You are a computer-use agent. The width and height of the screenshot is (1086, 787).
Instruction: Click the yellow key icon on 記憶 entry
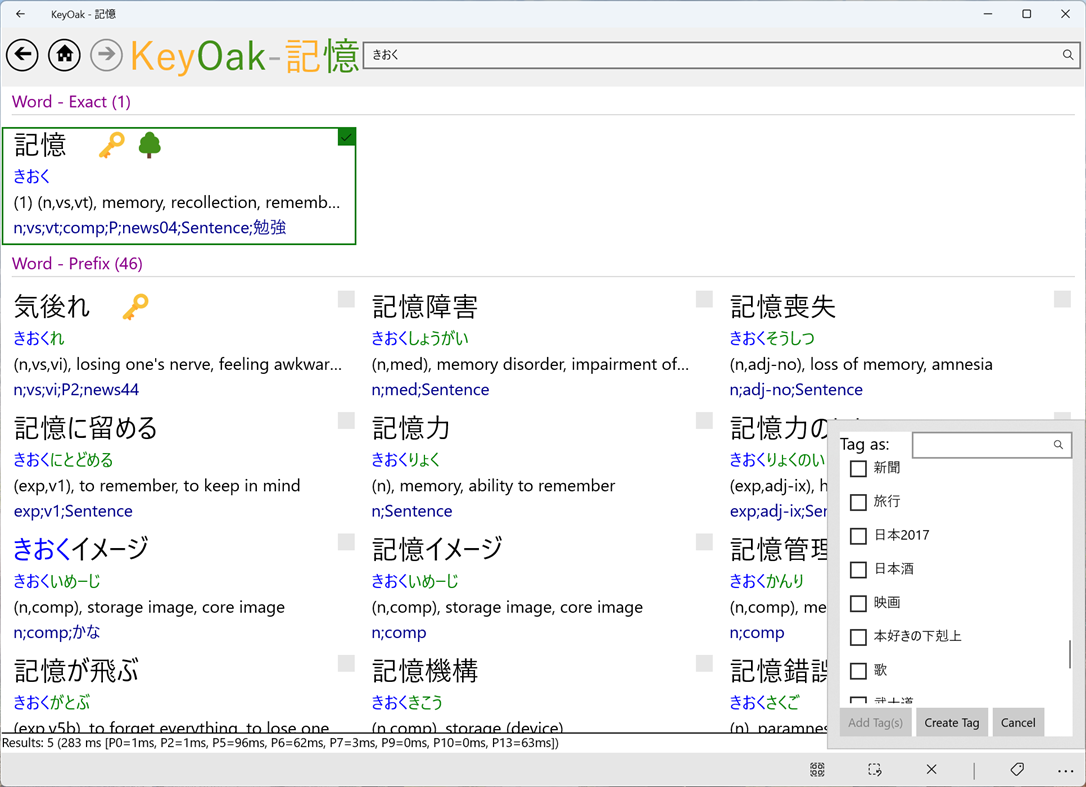[x=110, y=145]
